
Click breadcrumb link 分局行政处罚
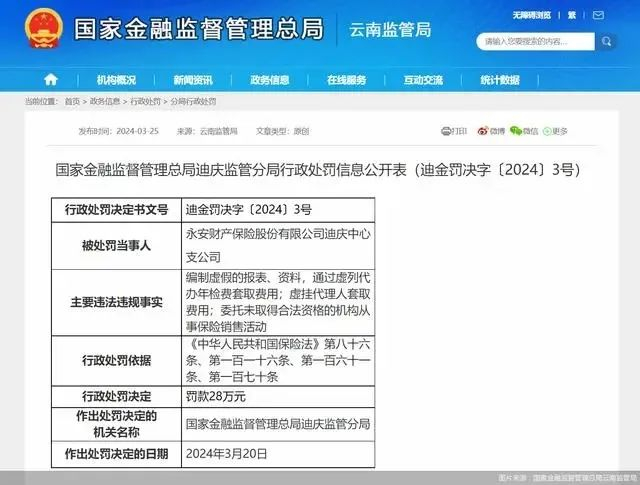click(193, 101)
